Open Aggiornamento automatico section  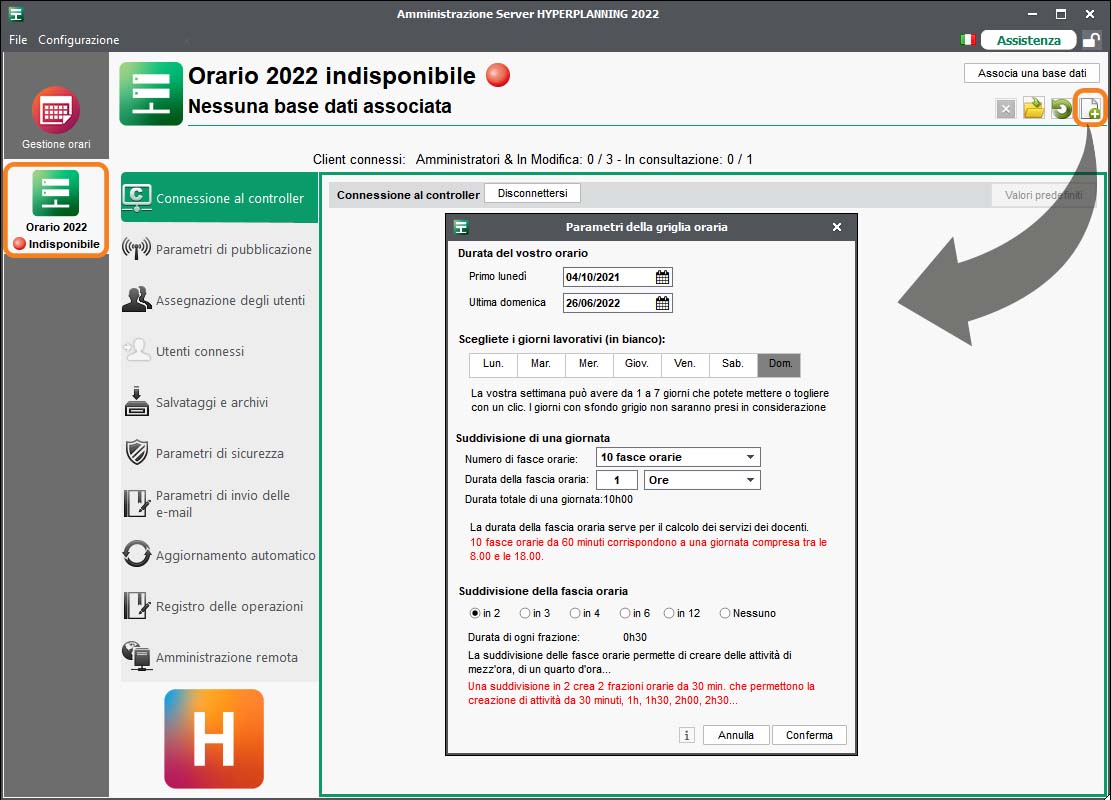pyautogui.click(x=219, y=555)
